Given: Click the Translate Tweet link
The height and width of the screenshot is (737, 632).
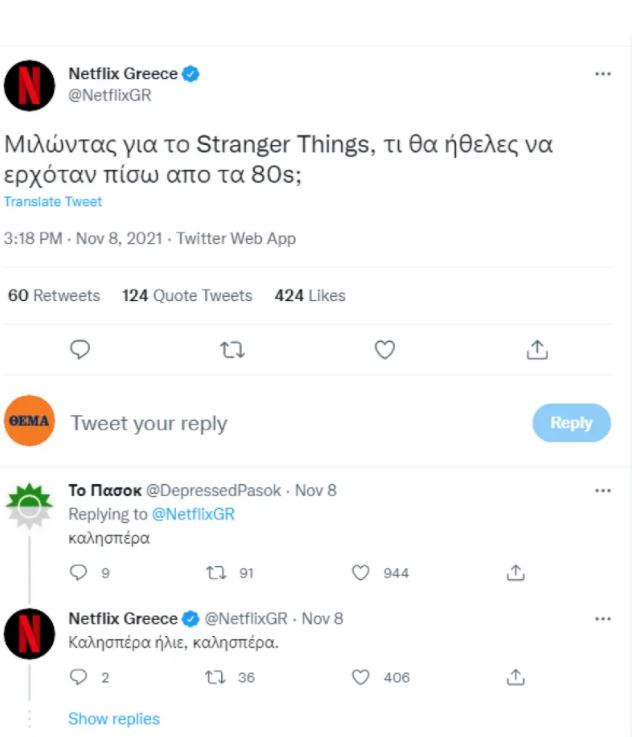Looking at the screenshot, I should [x=53, y=202].
